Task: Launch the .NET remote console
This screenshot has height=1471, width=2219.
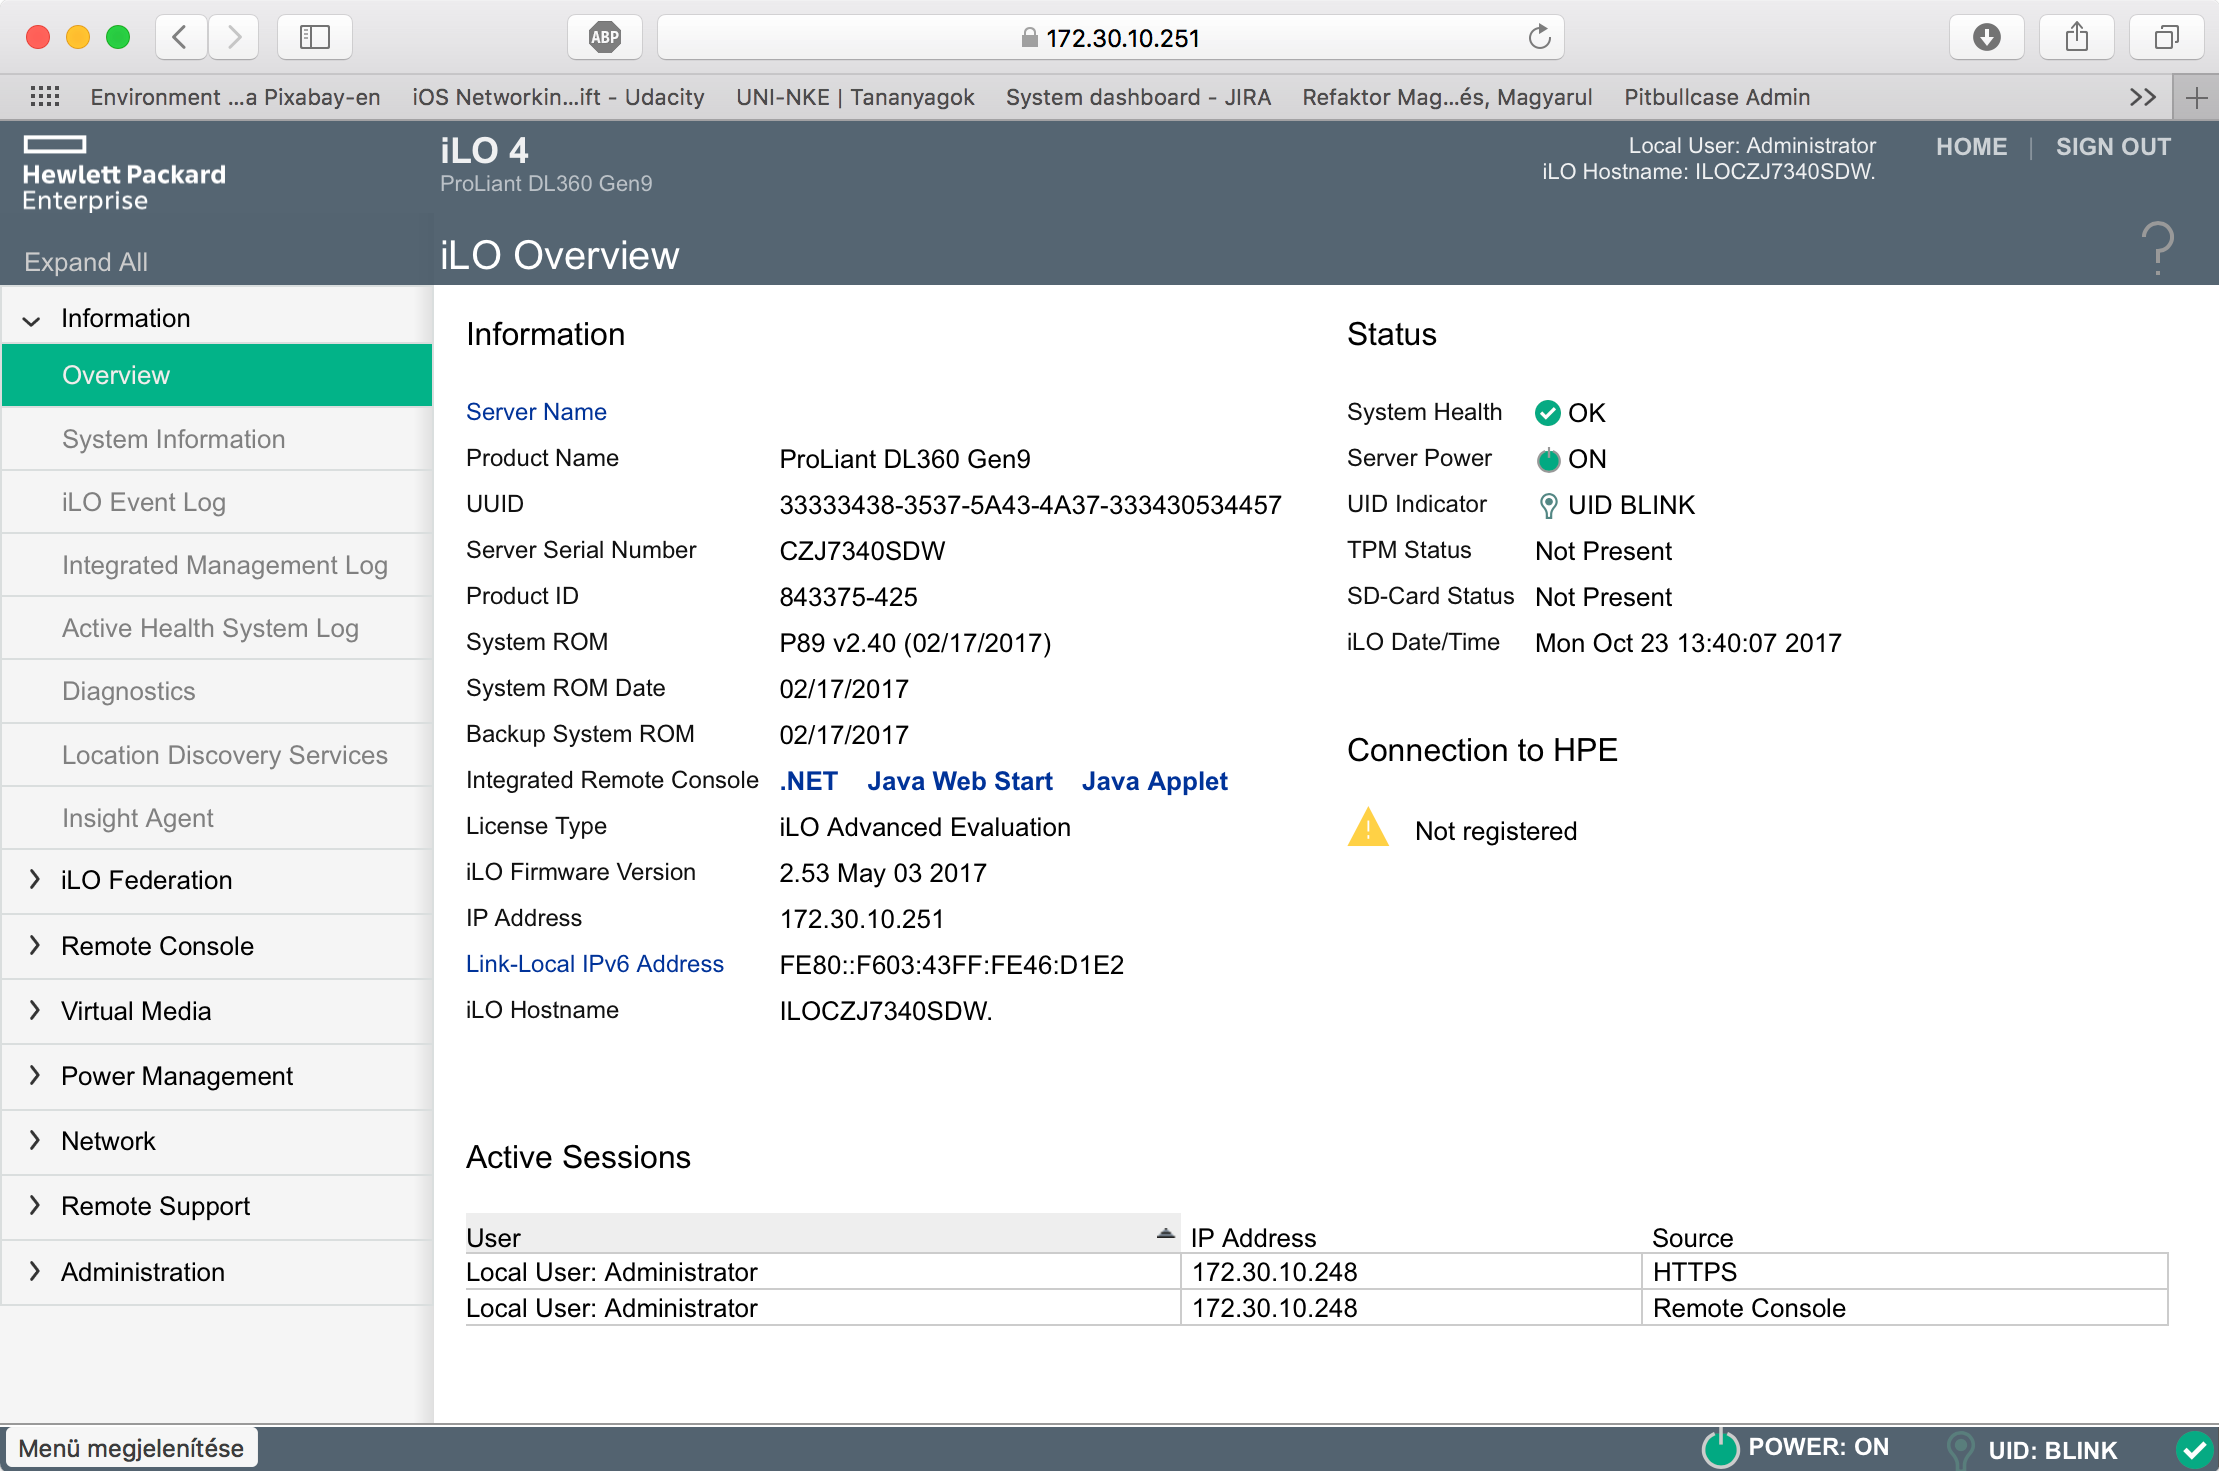Action: pos(808,781)
